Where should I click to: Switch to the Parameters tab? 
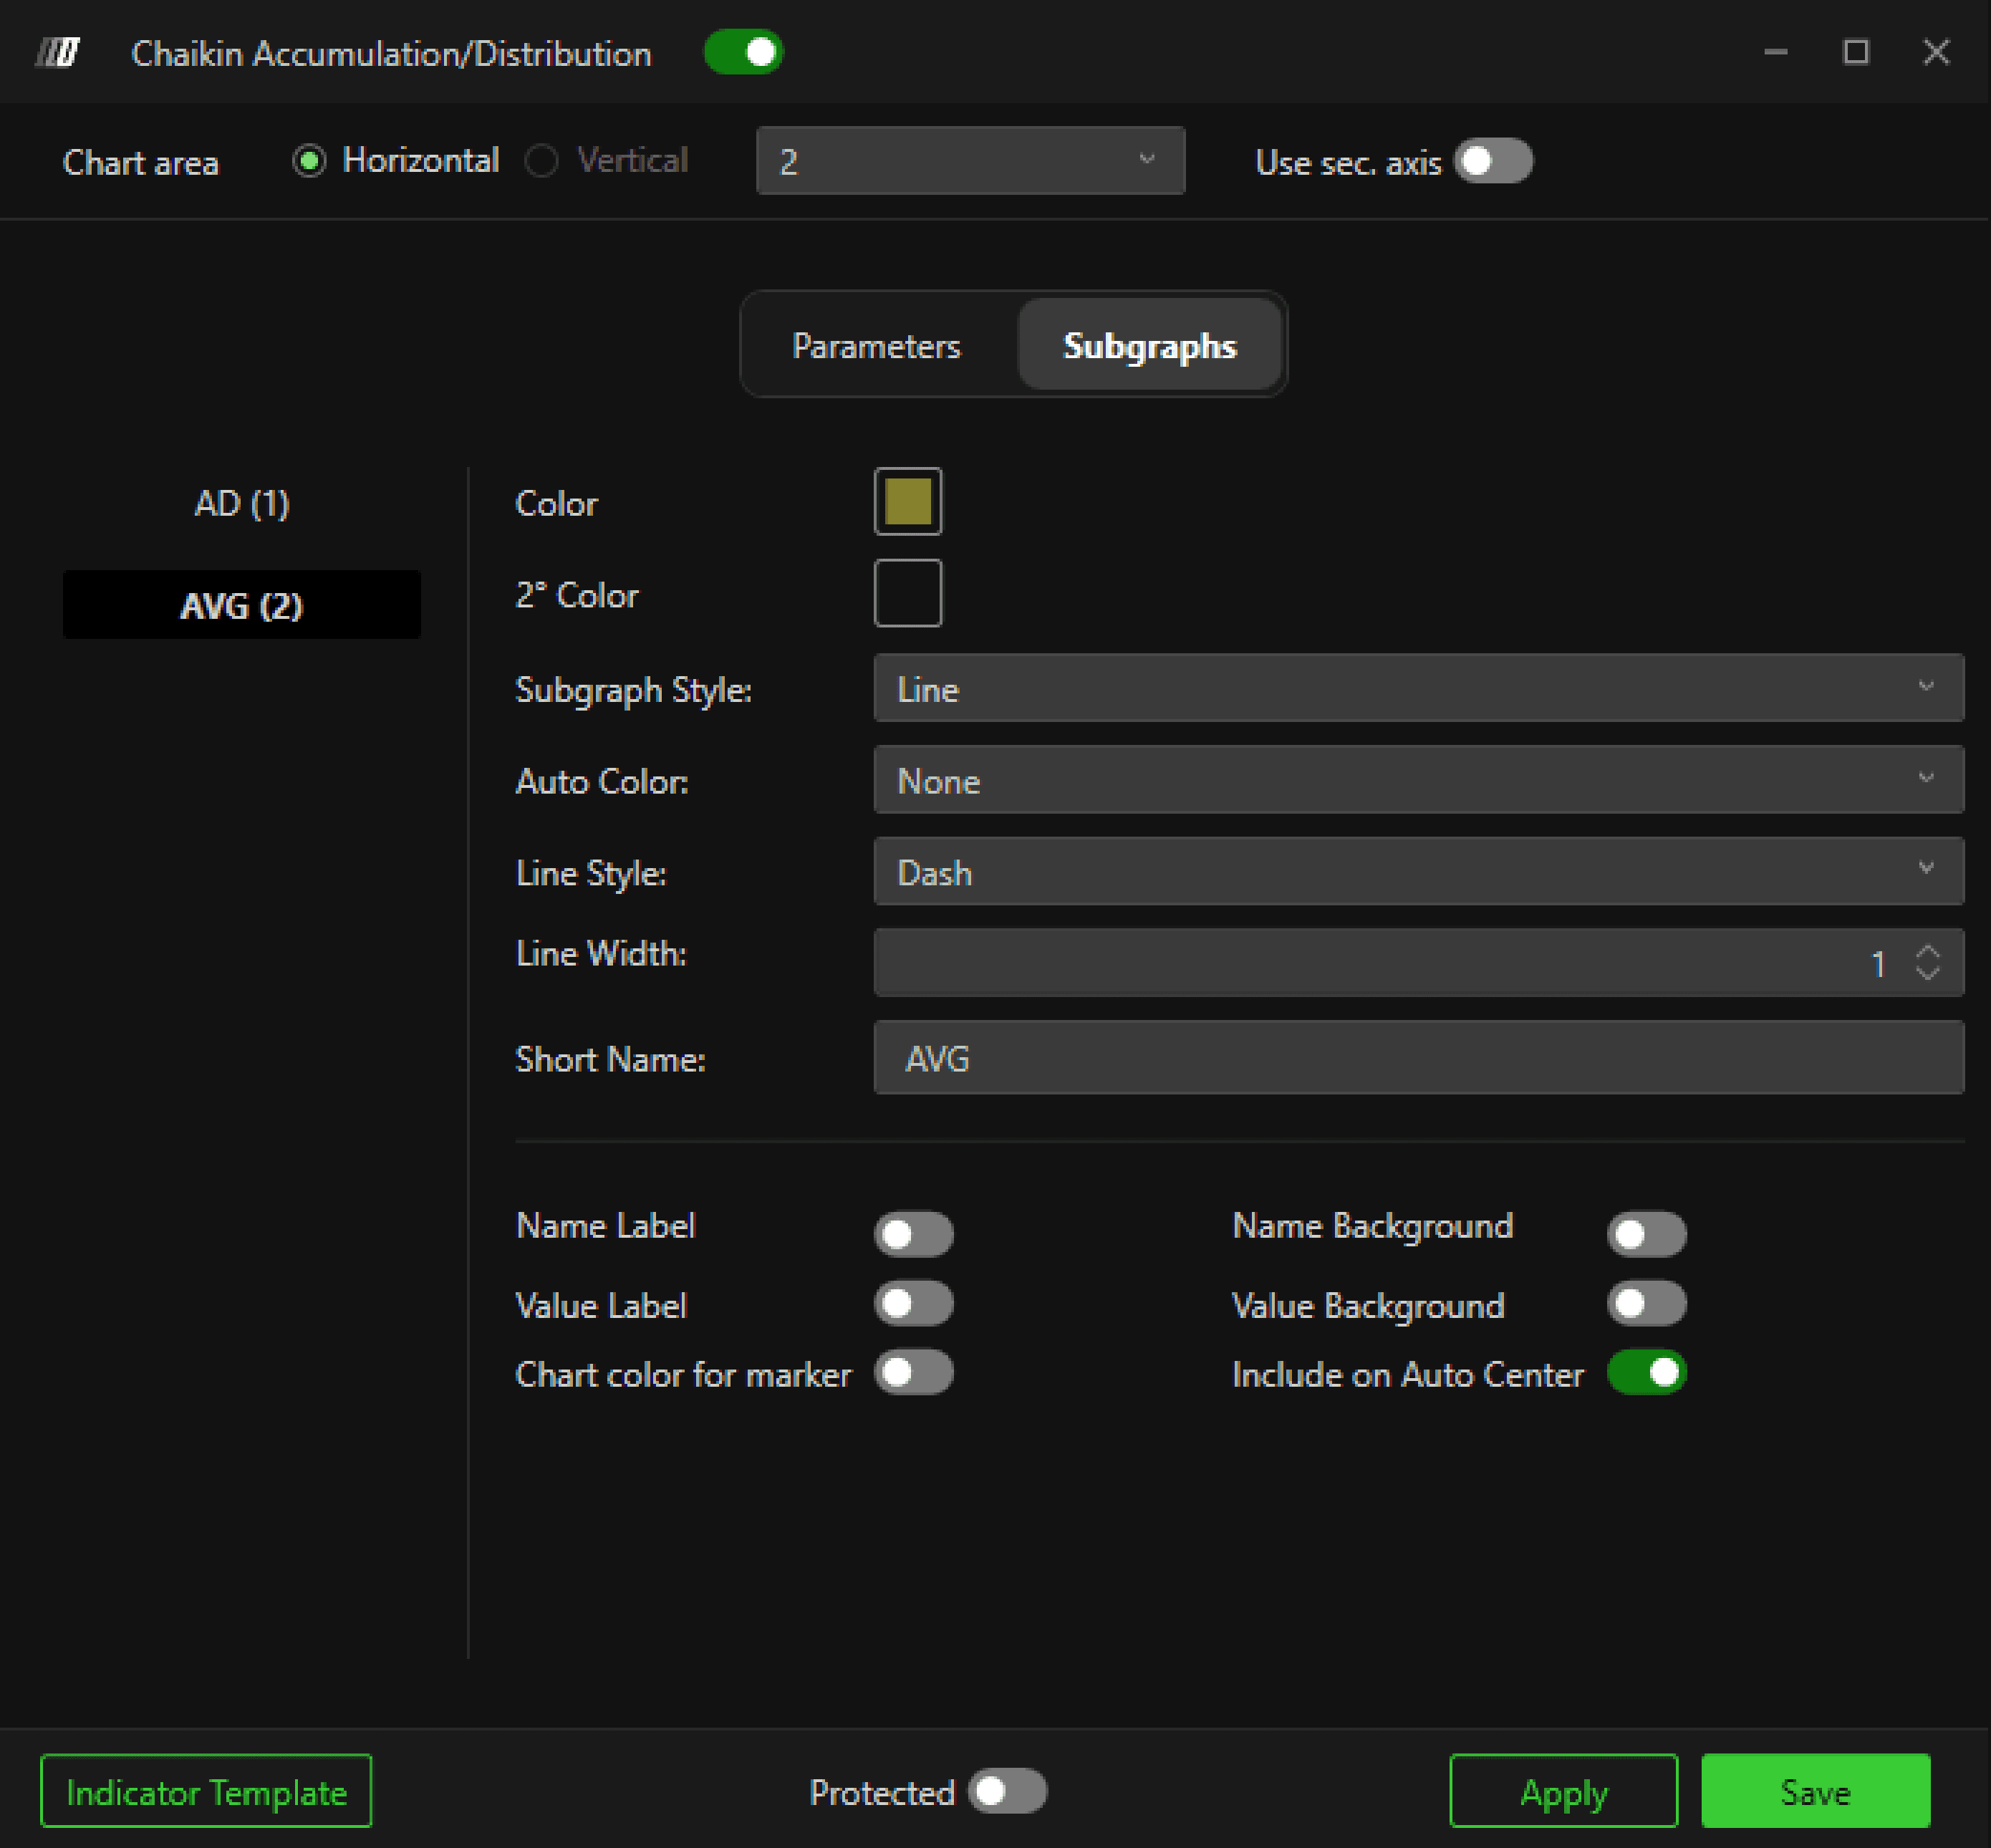point(876,346)
